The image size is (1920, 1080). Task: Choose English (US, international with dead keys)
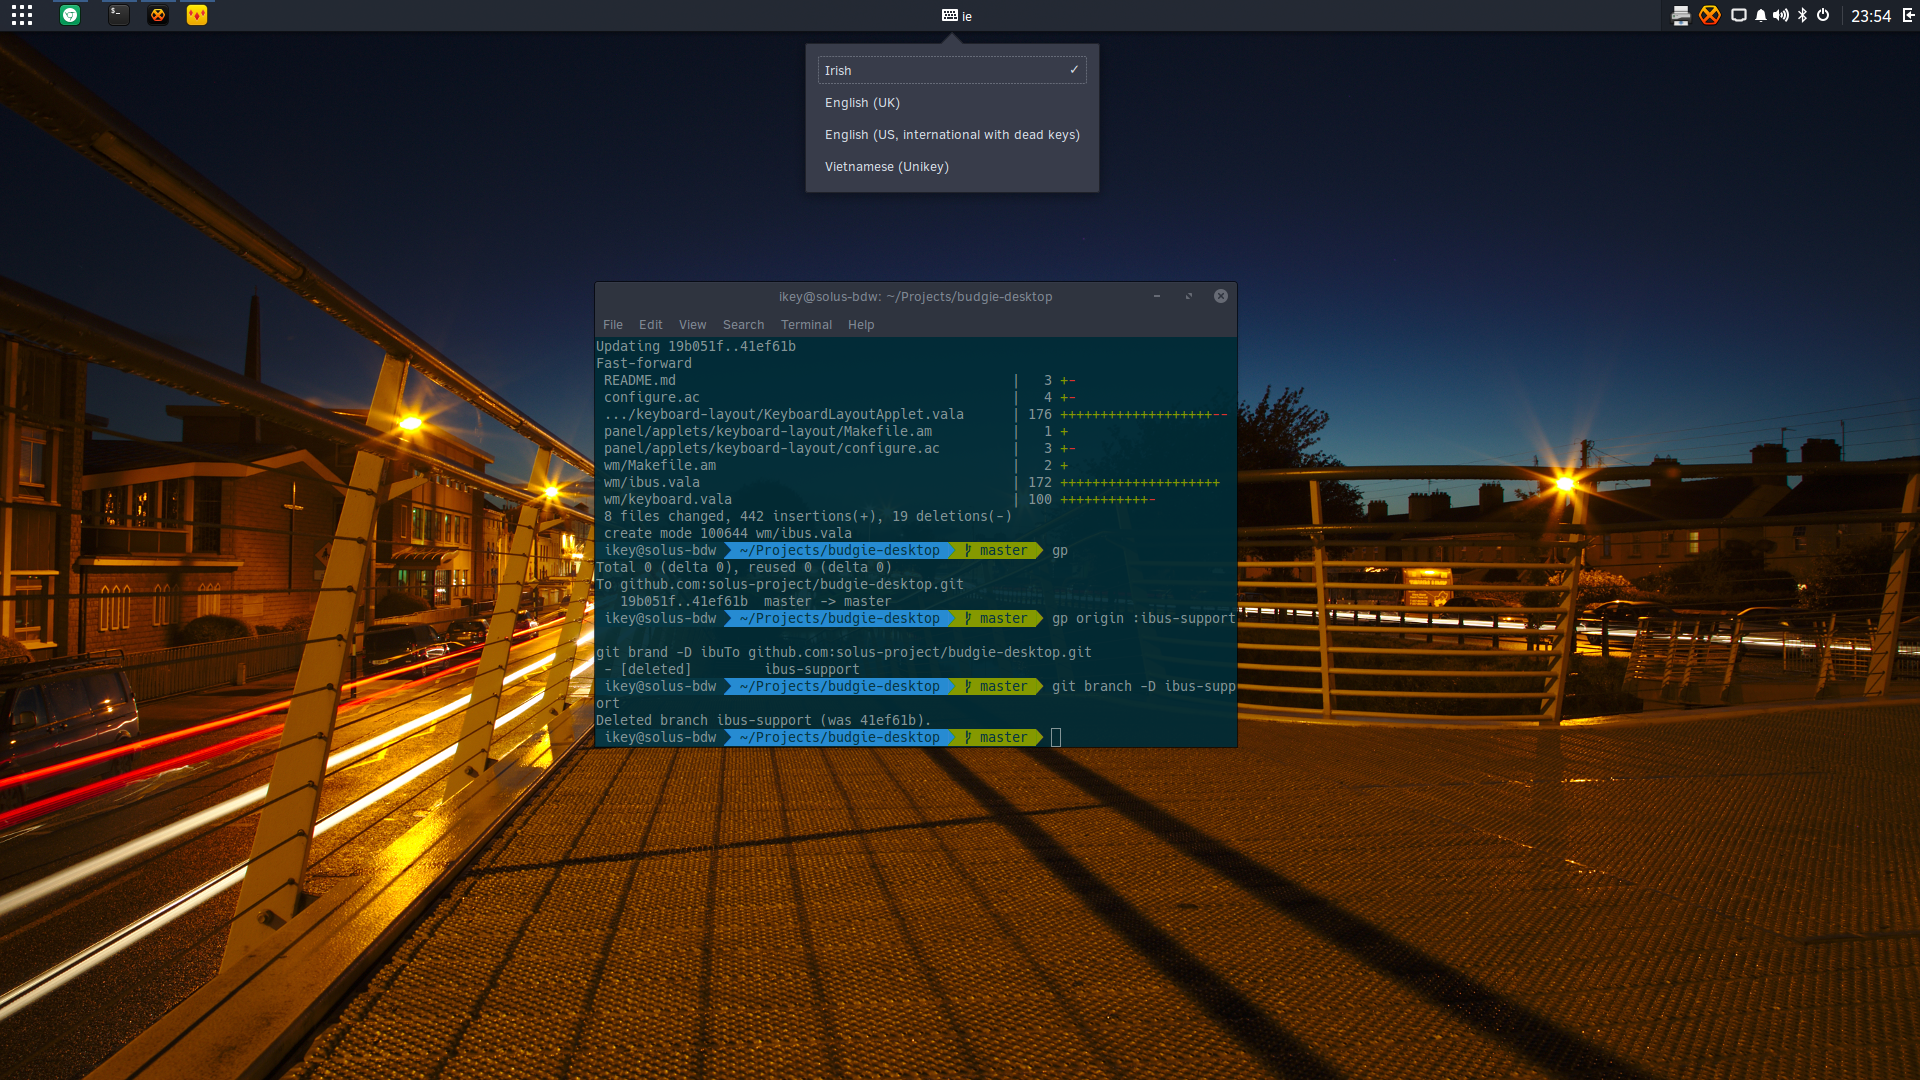click(x=952, y=135)
